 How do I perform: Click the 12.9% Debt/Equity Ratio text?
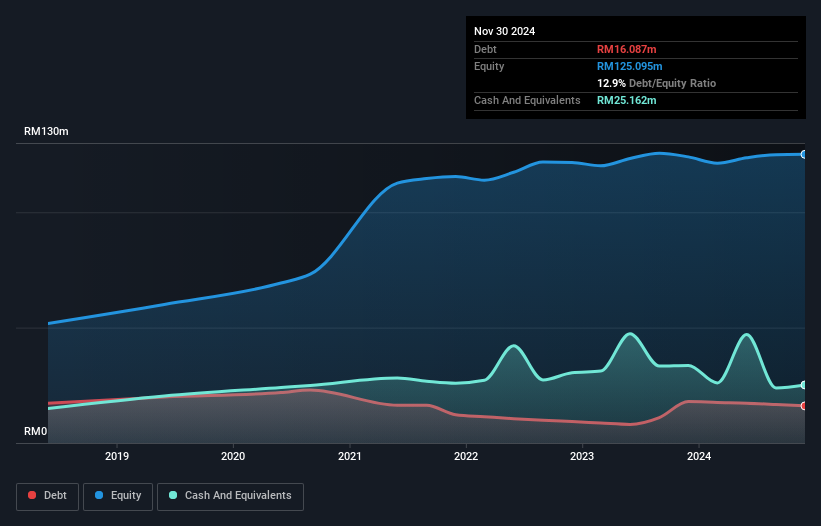pos(657,83)
